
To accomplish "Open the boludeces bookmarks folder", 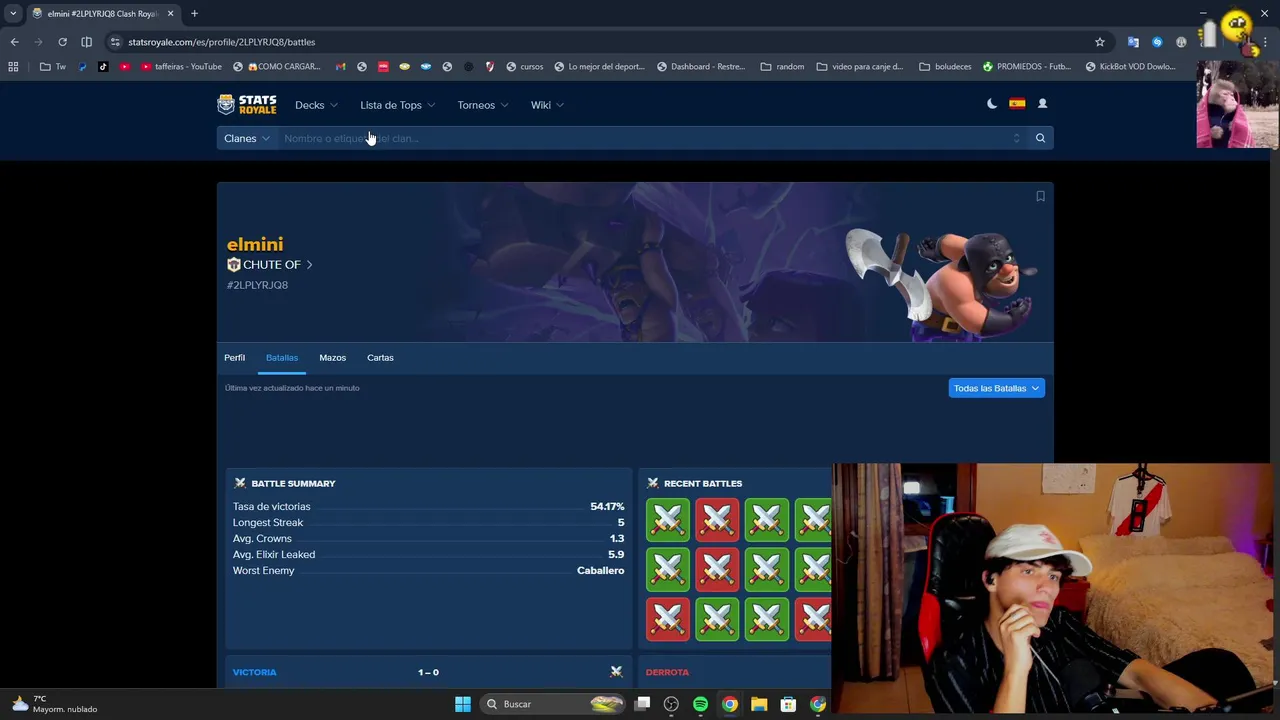I will 945,67.
